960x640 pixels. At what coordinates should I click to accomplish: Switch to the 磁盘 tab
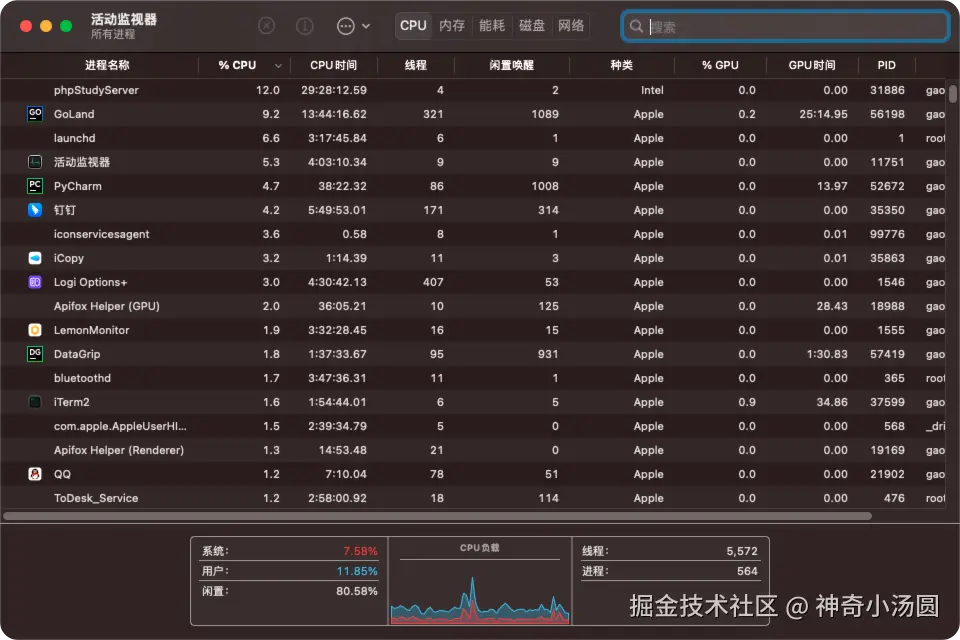531,26
